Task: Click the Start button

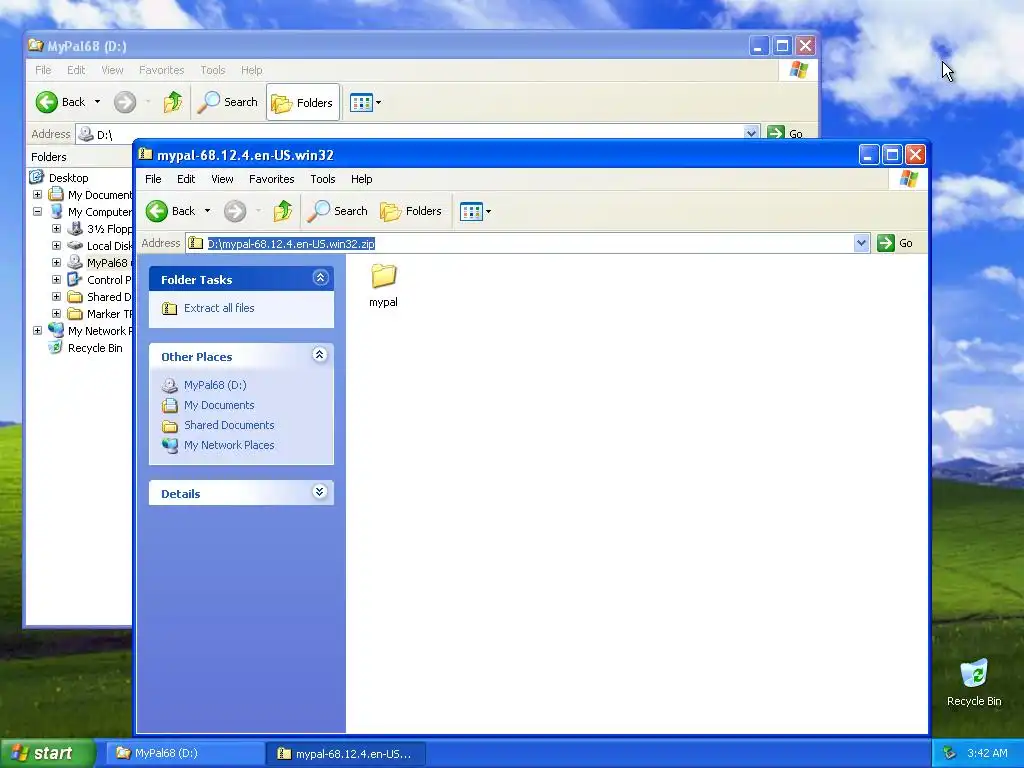Action: pyautogui.click(x=47, y=753)
